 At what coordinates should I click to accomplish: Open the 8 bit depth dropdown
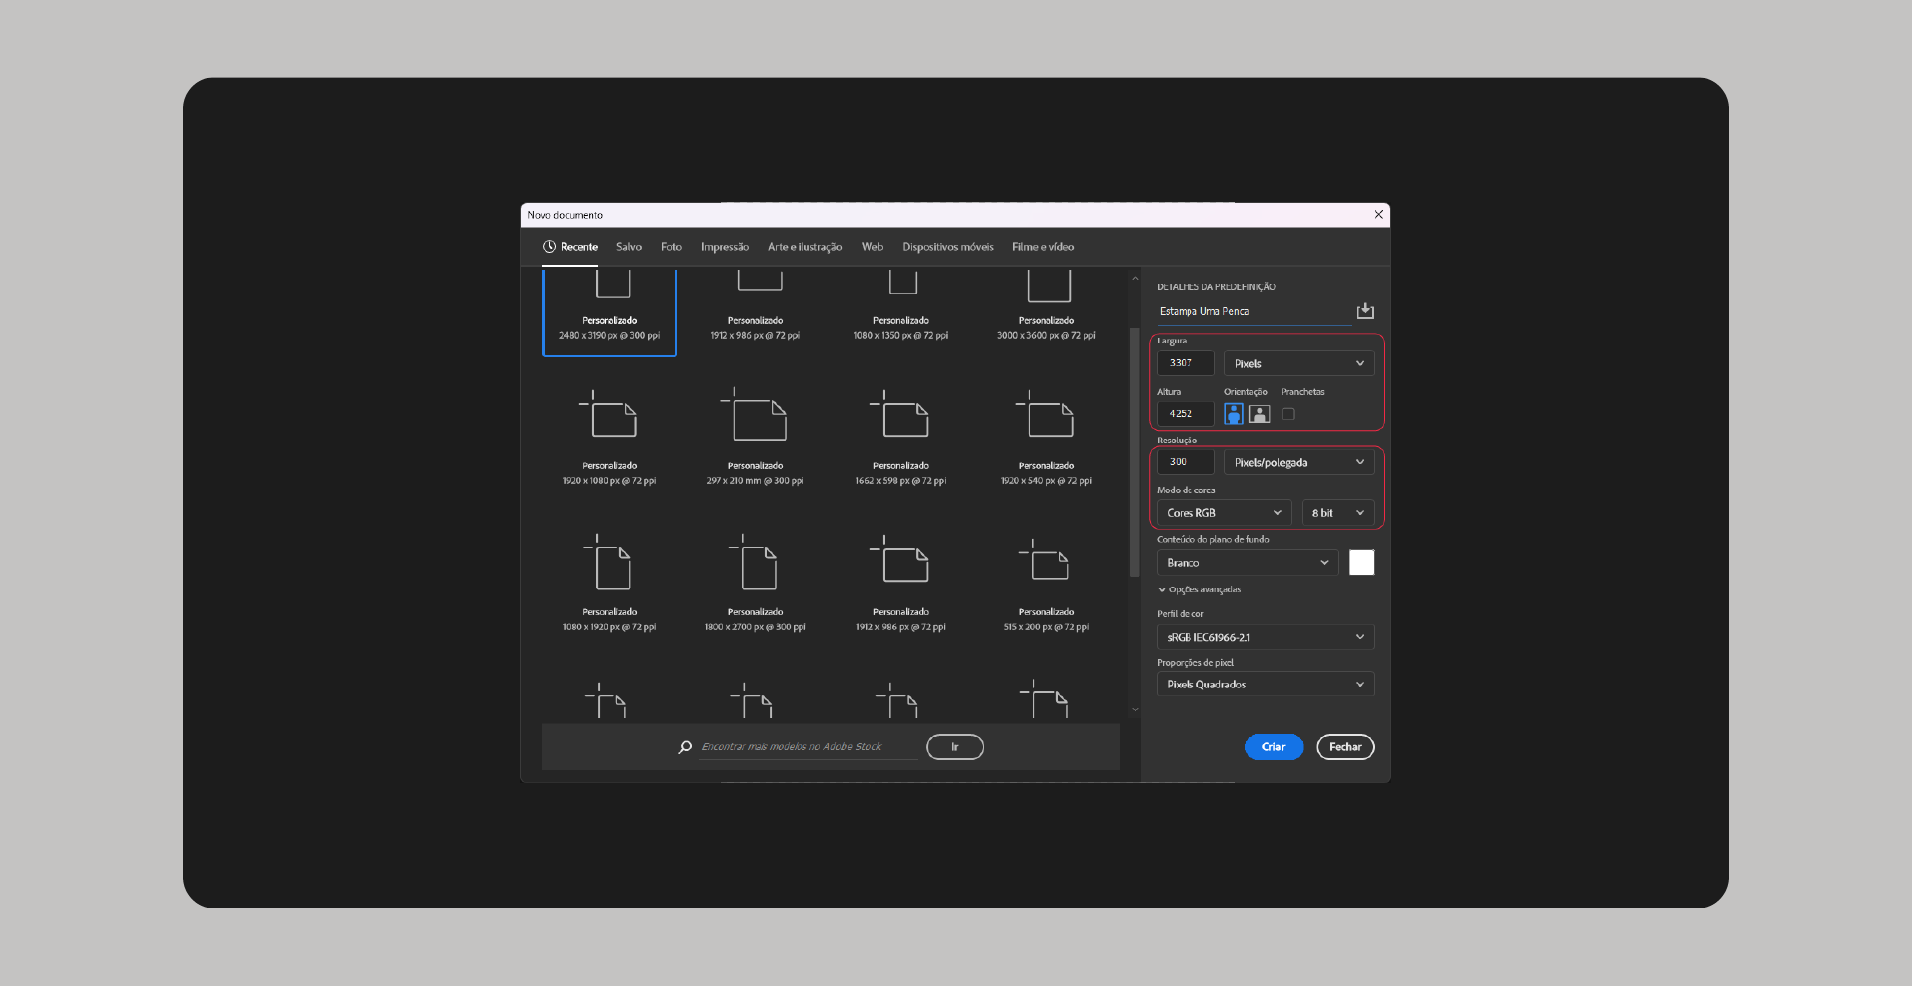coord(1338,513)
